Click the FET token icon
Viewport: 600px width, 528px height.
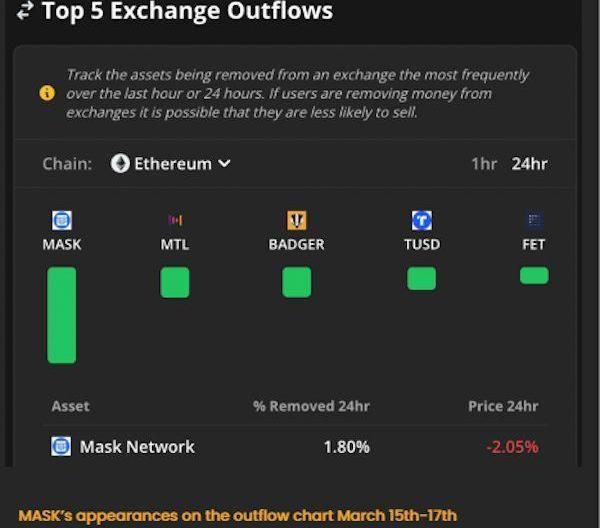(534, 220)
